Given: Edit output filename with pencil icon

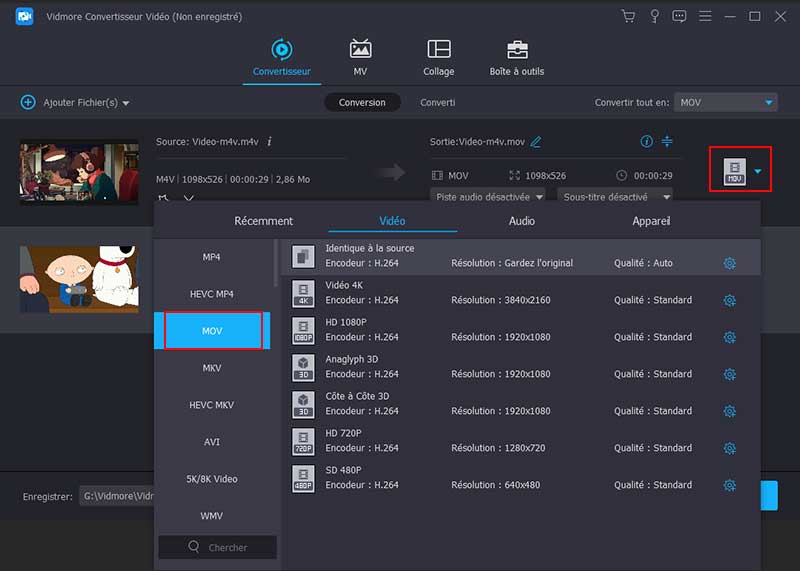Looking at the screenshot, I should [x=536, y=142].
